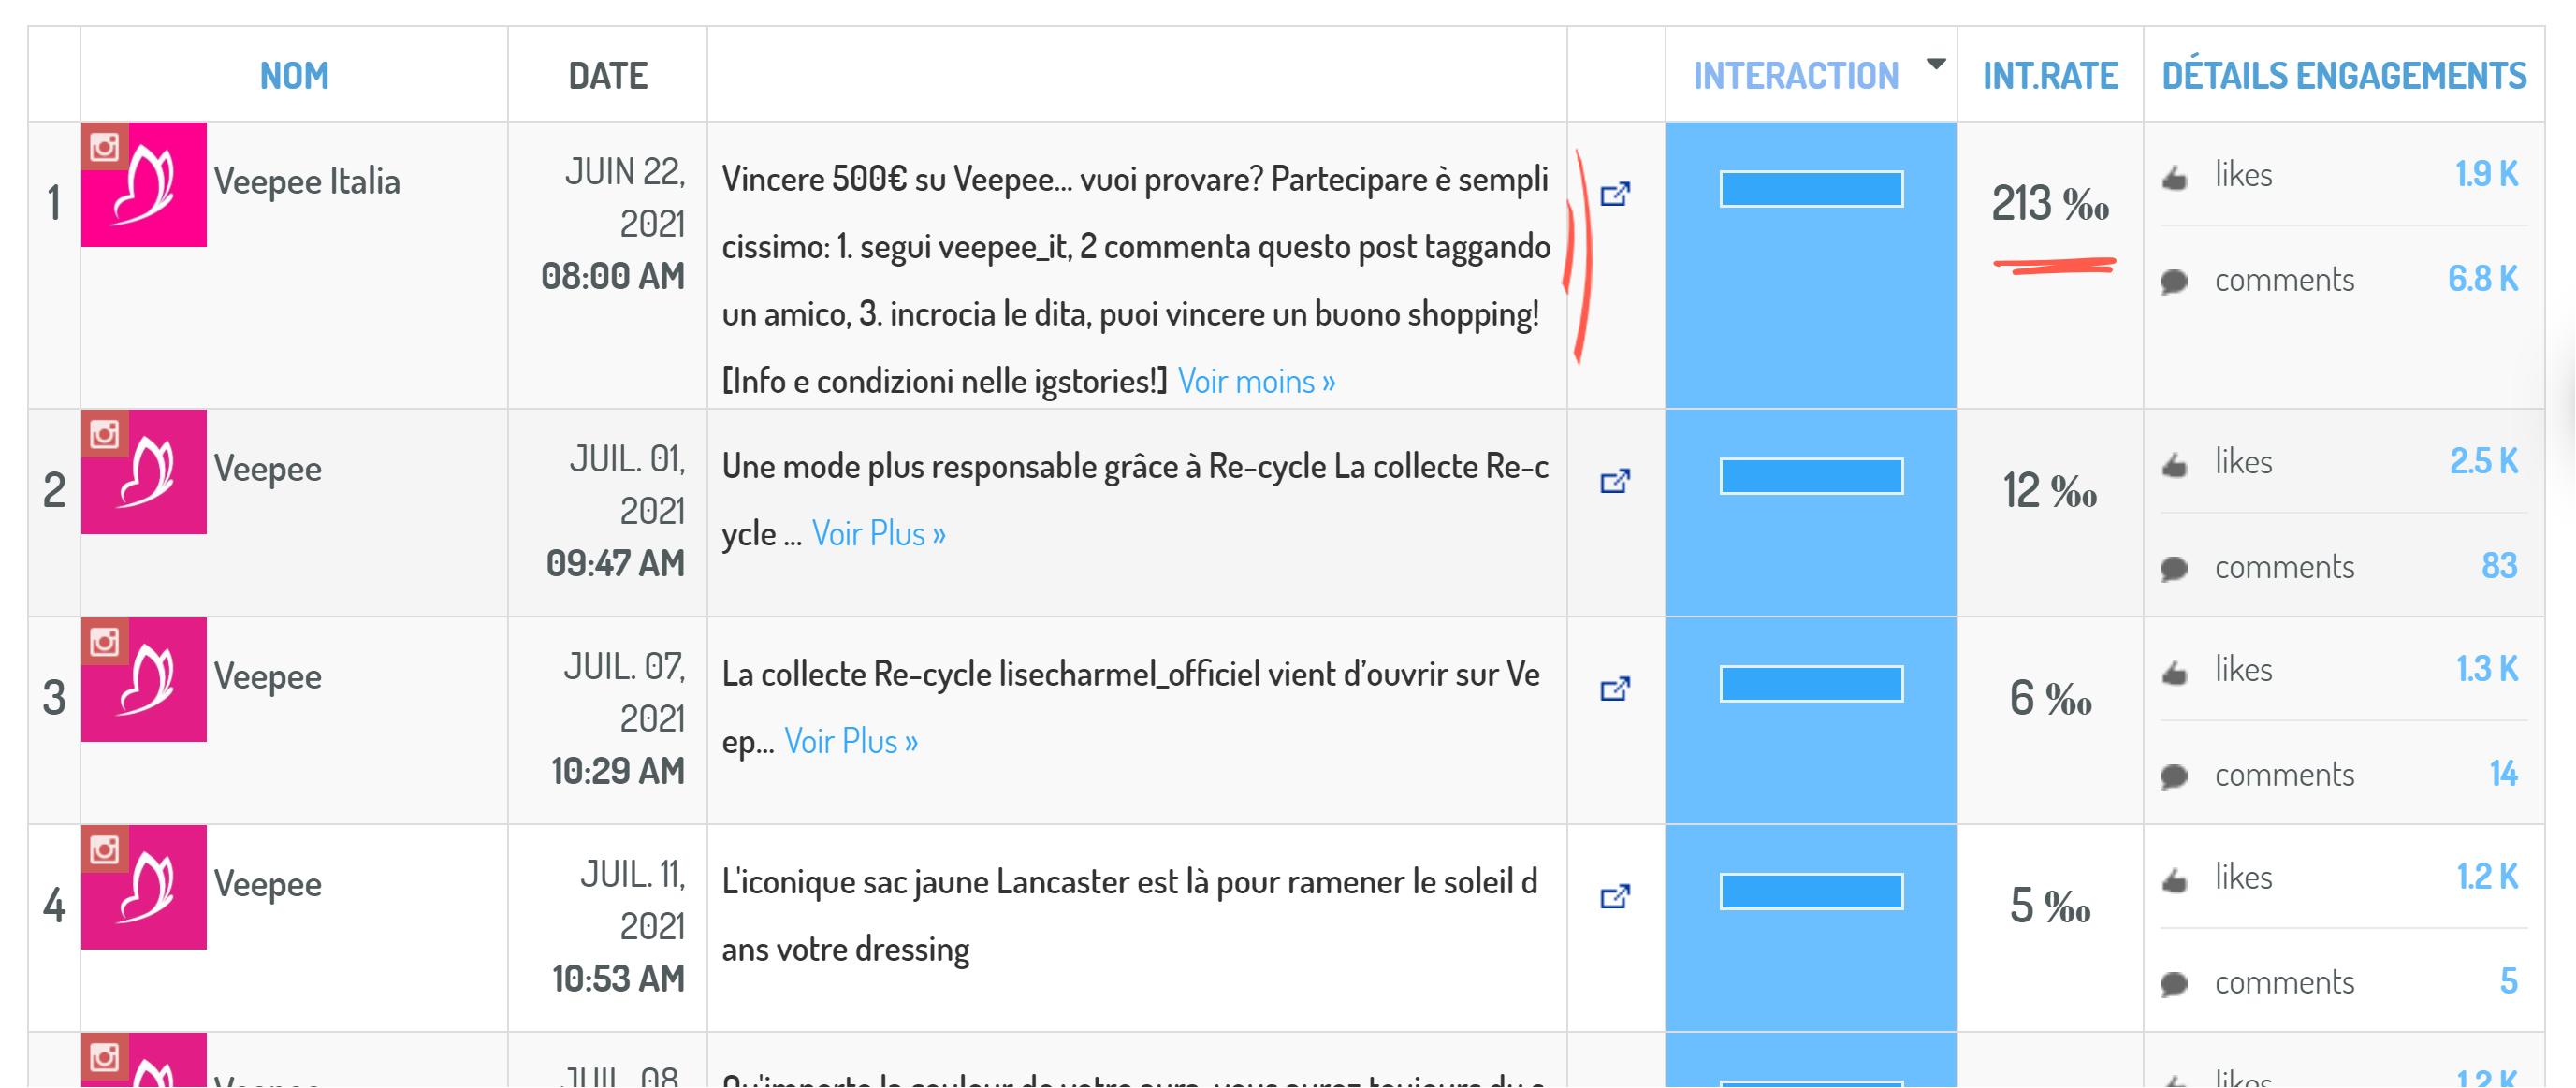Click comments bubble icon in row 1
The image size is (2576, 1088).
[x=2174, y=282]
